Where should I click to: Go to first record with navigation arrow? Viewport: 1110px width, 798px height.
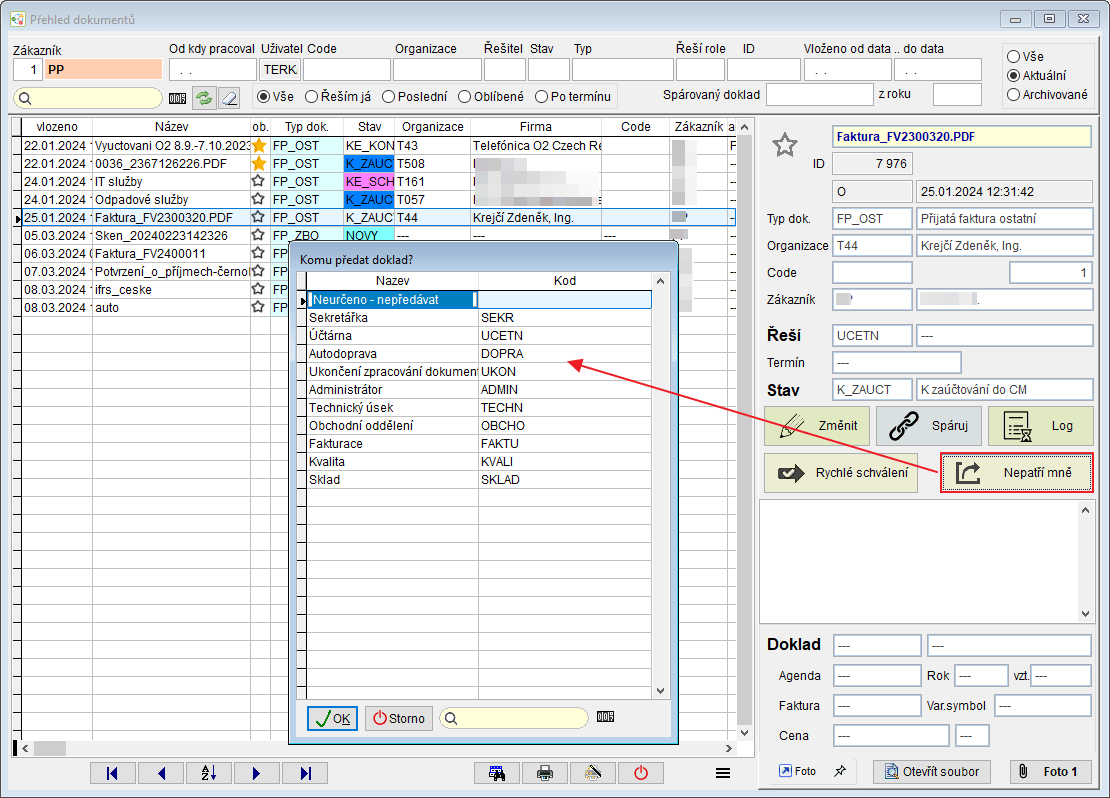coord(113,773)
